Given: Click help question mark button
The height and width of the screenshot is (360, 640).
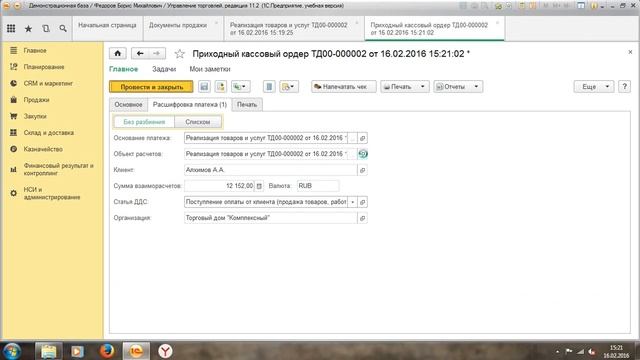Looking at the screenshot, I should [x=624, y=87].
